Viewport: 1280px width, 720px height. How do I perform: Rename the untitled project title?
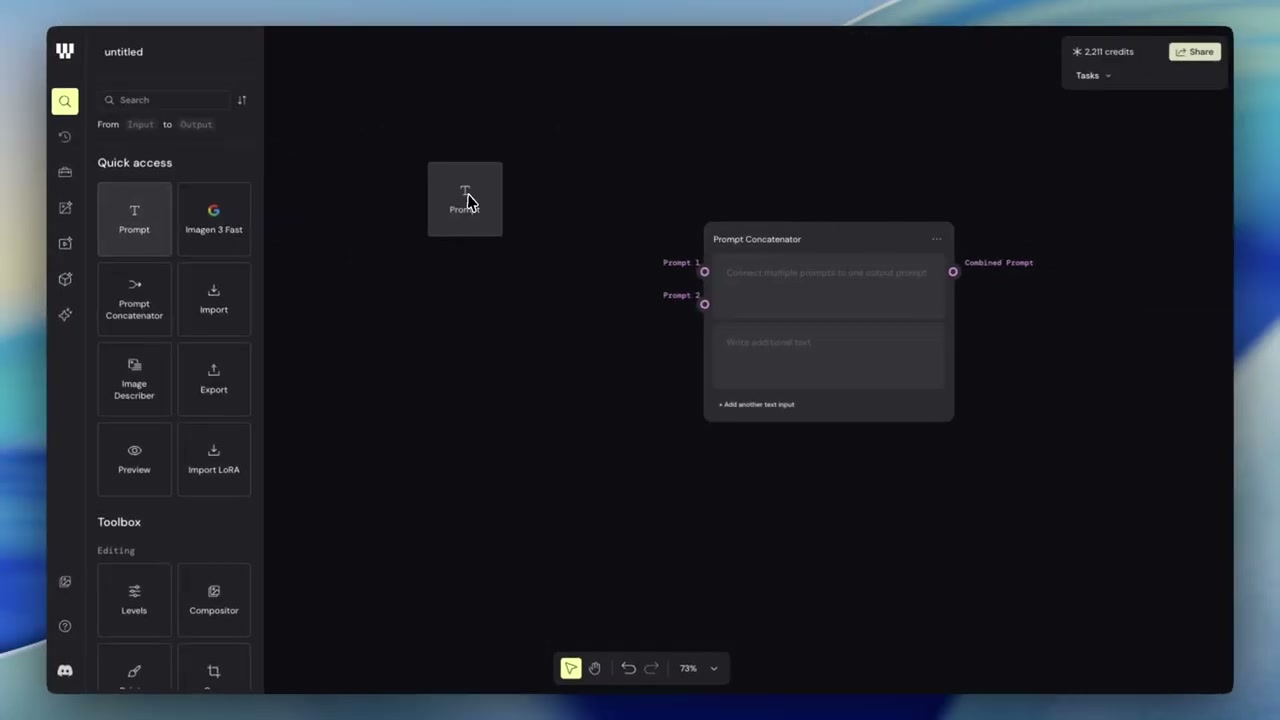(x=124, y=52)
